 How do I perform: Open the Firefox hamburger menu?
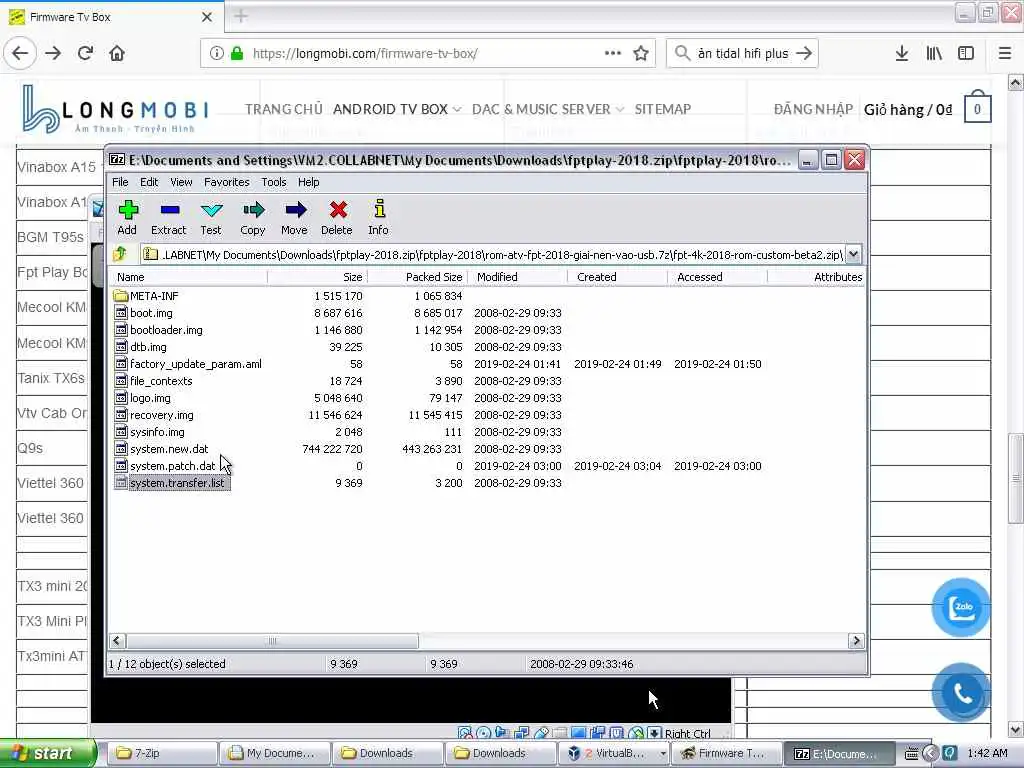[x=1005, y=54]
